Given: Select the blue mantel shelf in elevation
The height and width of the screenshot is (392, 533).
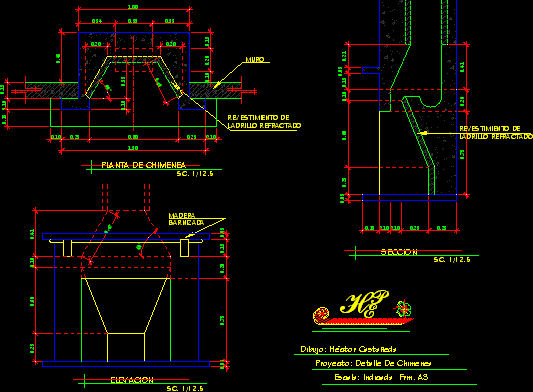Looking at the screenshot, I should (x=126, y=237).
